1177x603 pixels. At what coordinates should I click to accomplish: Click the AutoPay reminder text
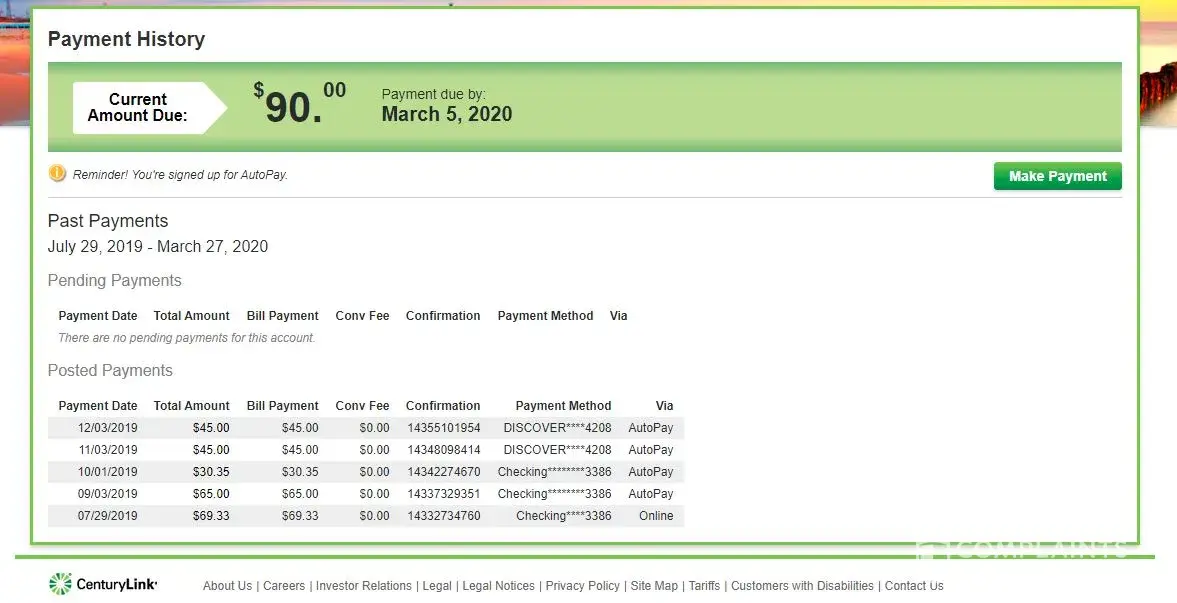tap(180, 174)
